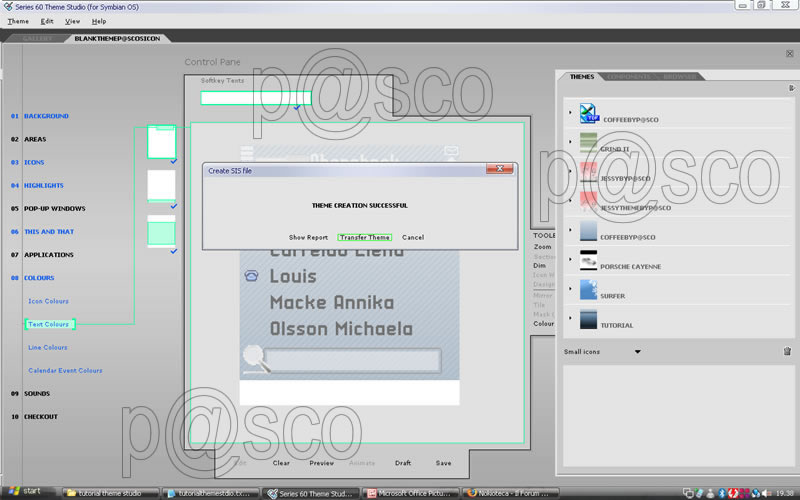The image size is (800, 500).
Task: Open the Small icons view dropdown
Action: pos(637,352)
